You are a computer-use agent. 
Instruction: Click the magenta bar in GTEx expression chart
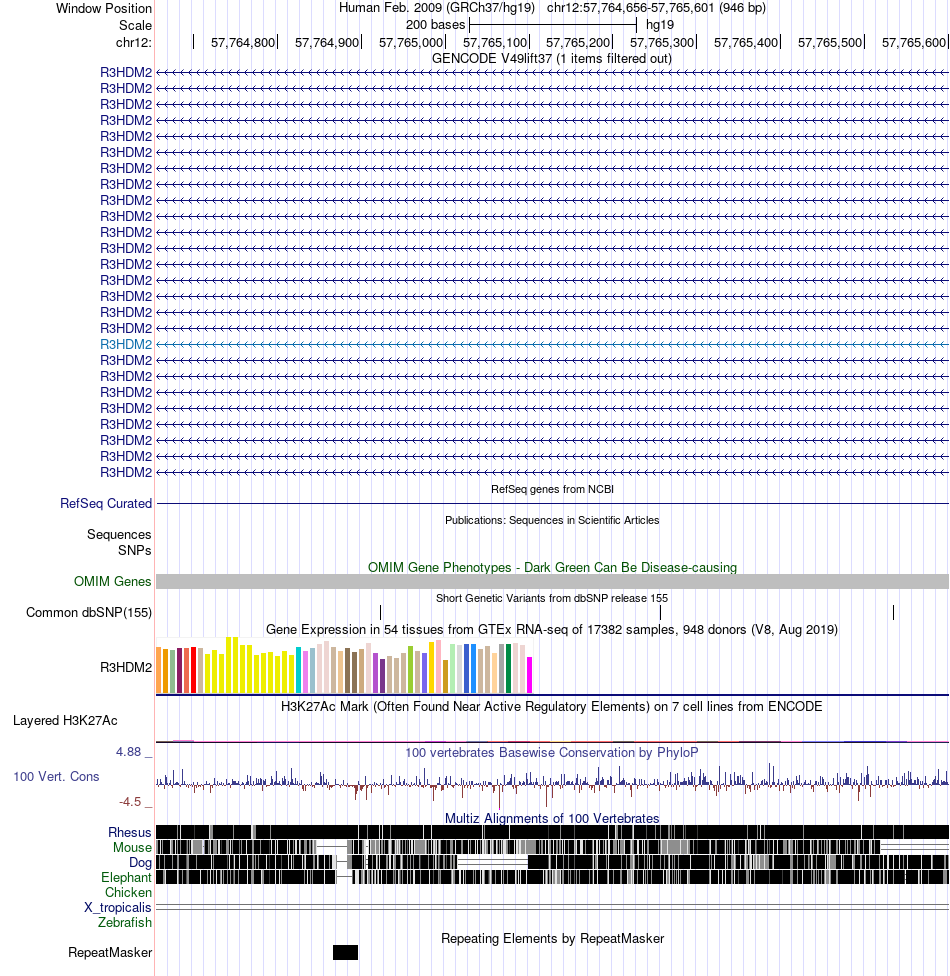pos(530,675)
